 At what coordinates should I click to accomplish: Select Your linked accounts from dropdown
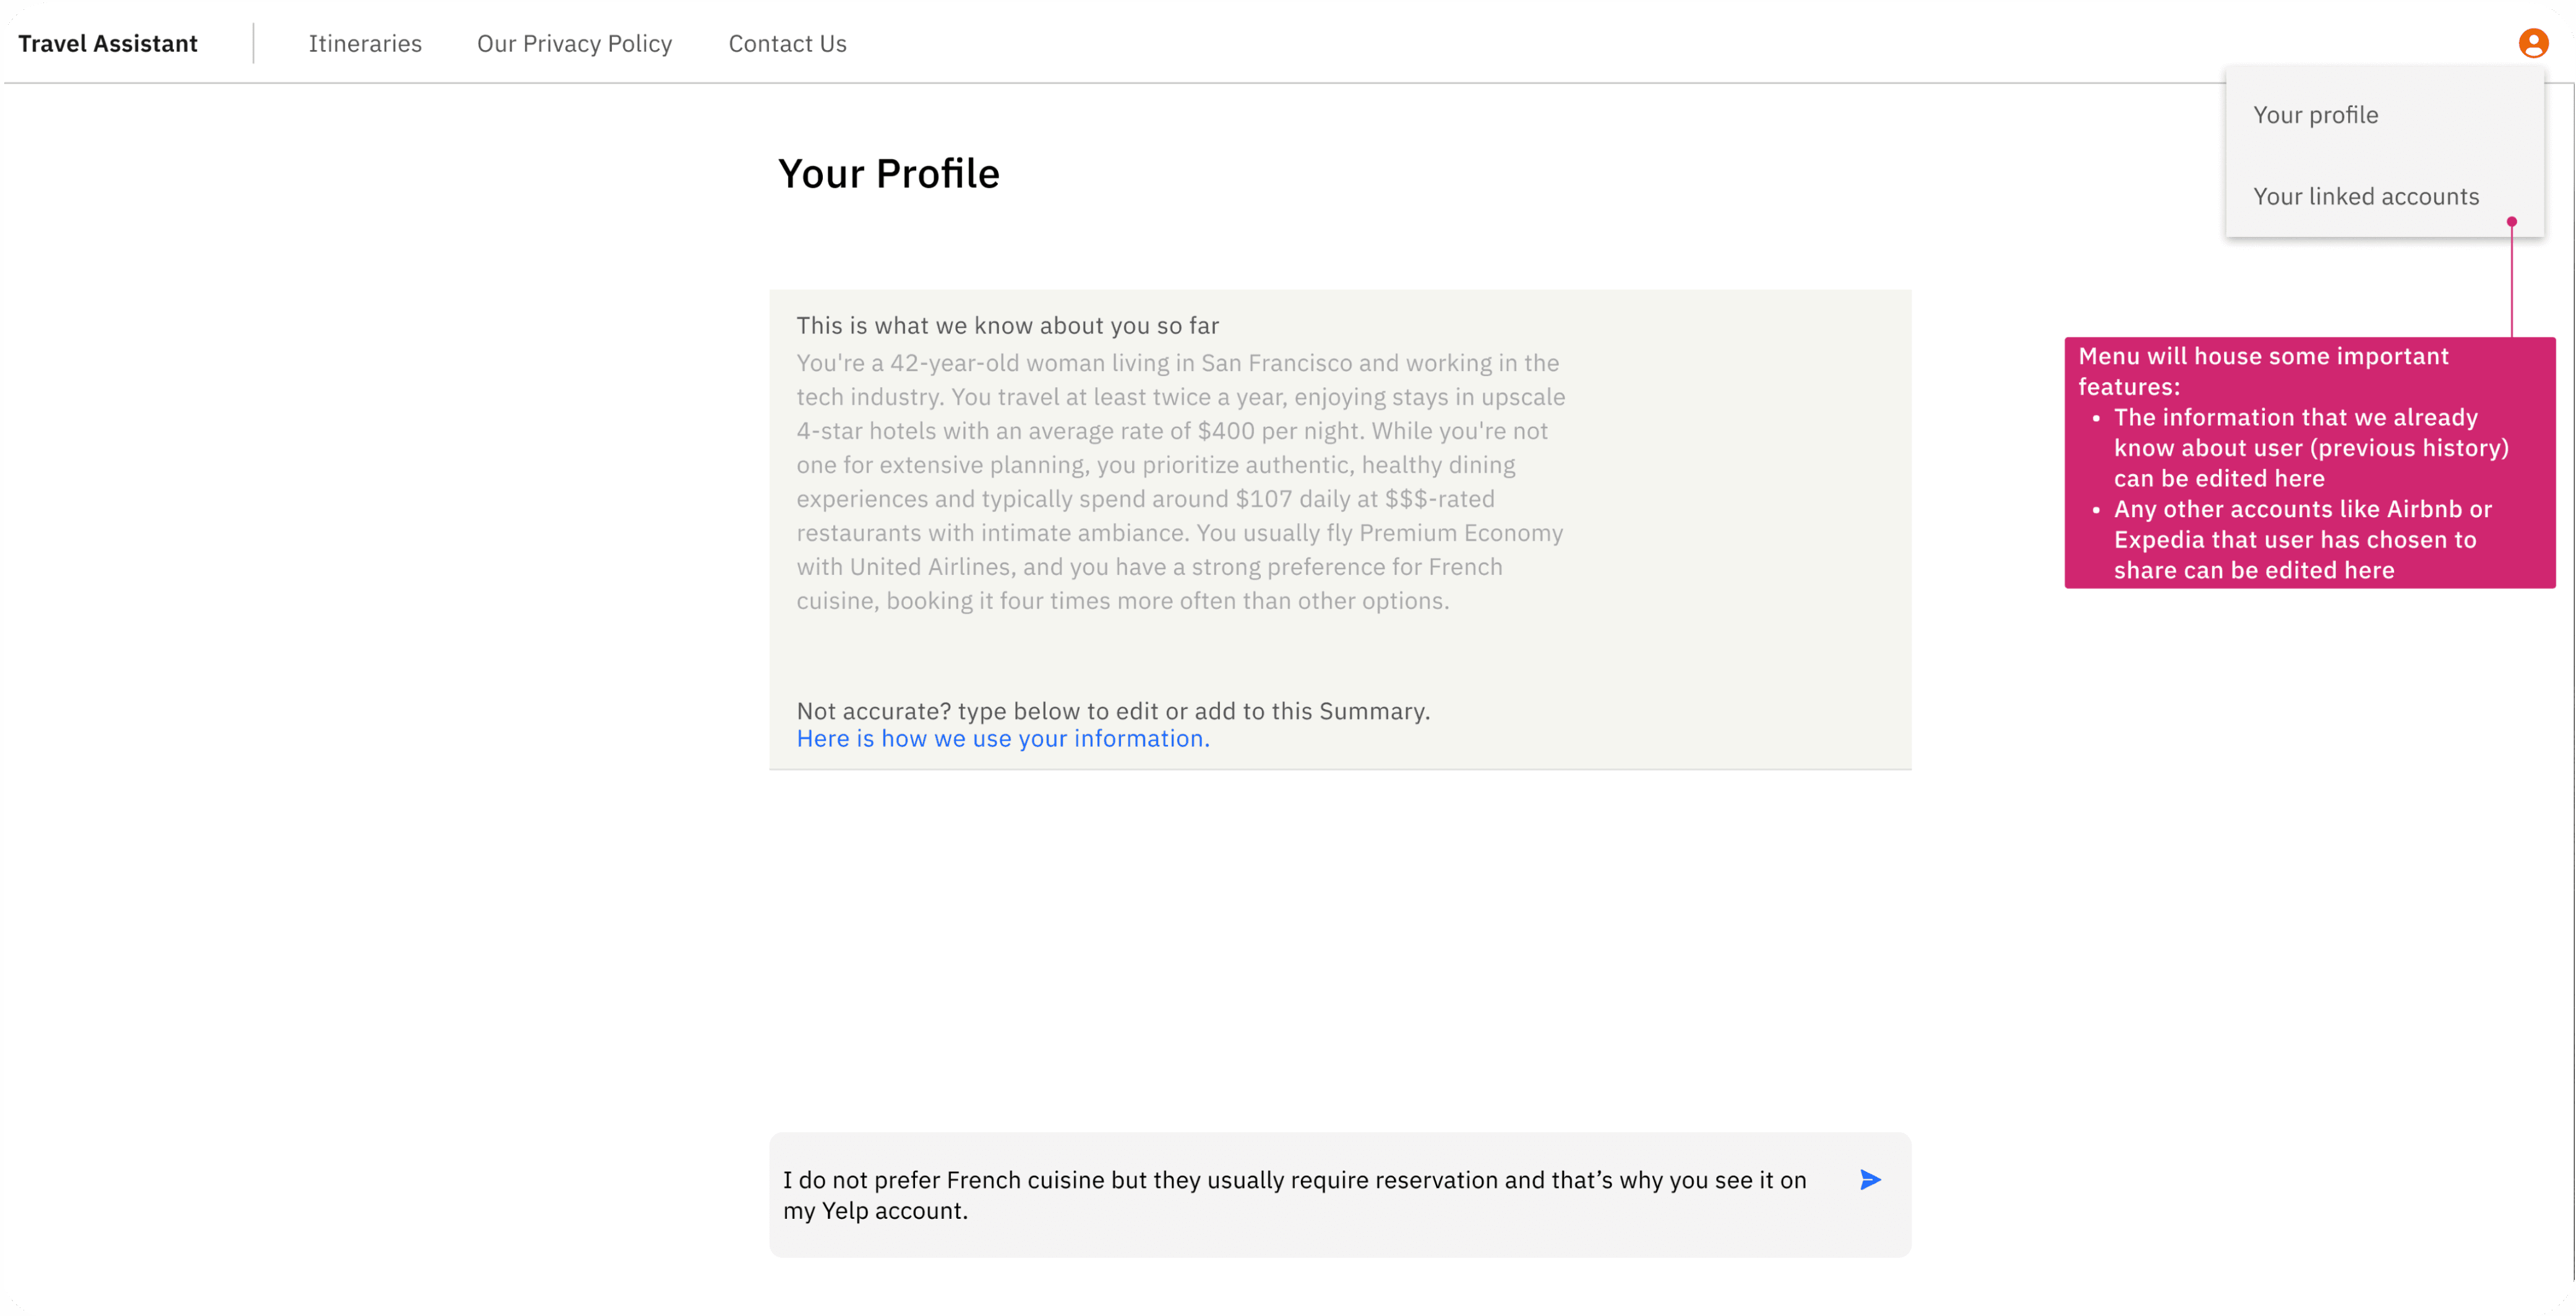point(2365,196)
